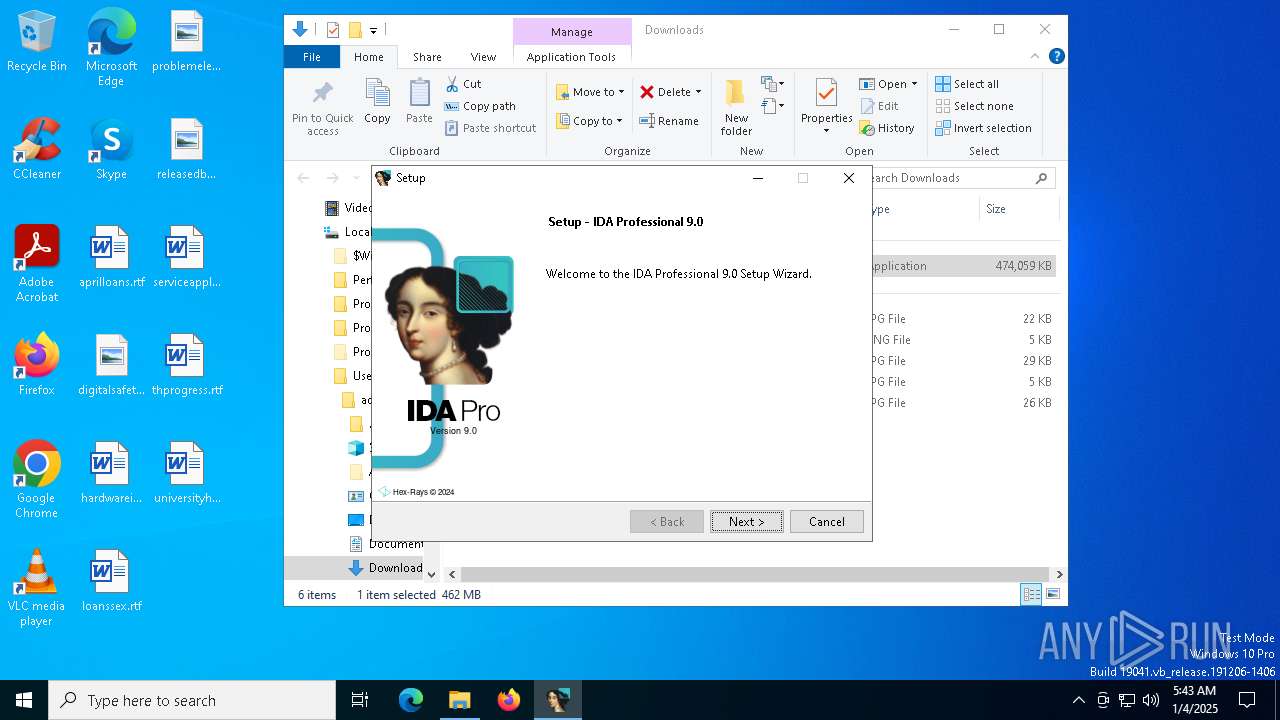Open Adobe Acrobat desktop shortcut
1280x720 pixels.
[x=37, y=264]
